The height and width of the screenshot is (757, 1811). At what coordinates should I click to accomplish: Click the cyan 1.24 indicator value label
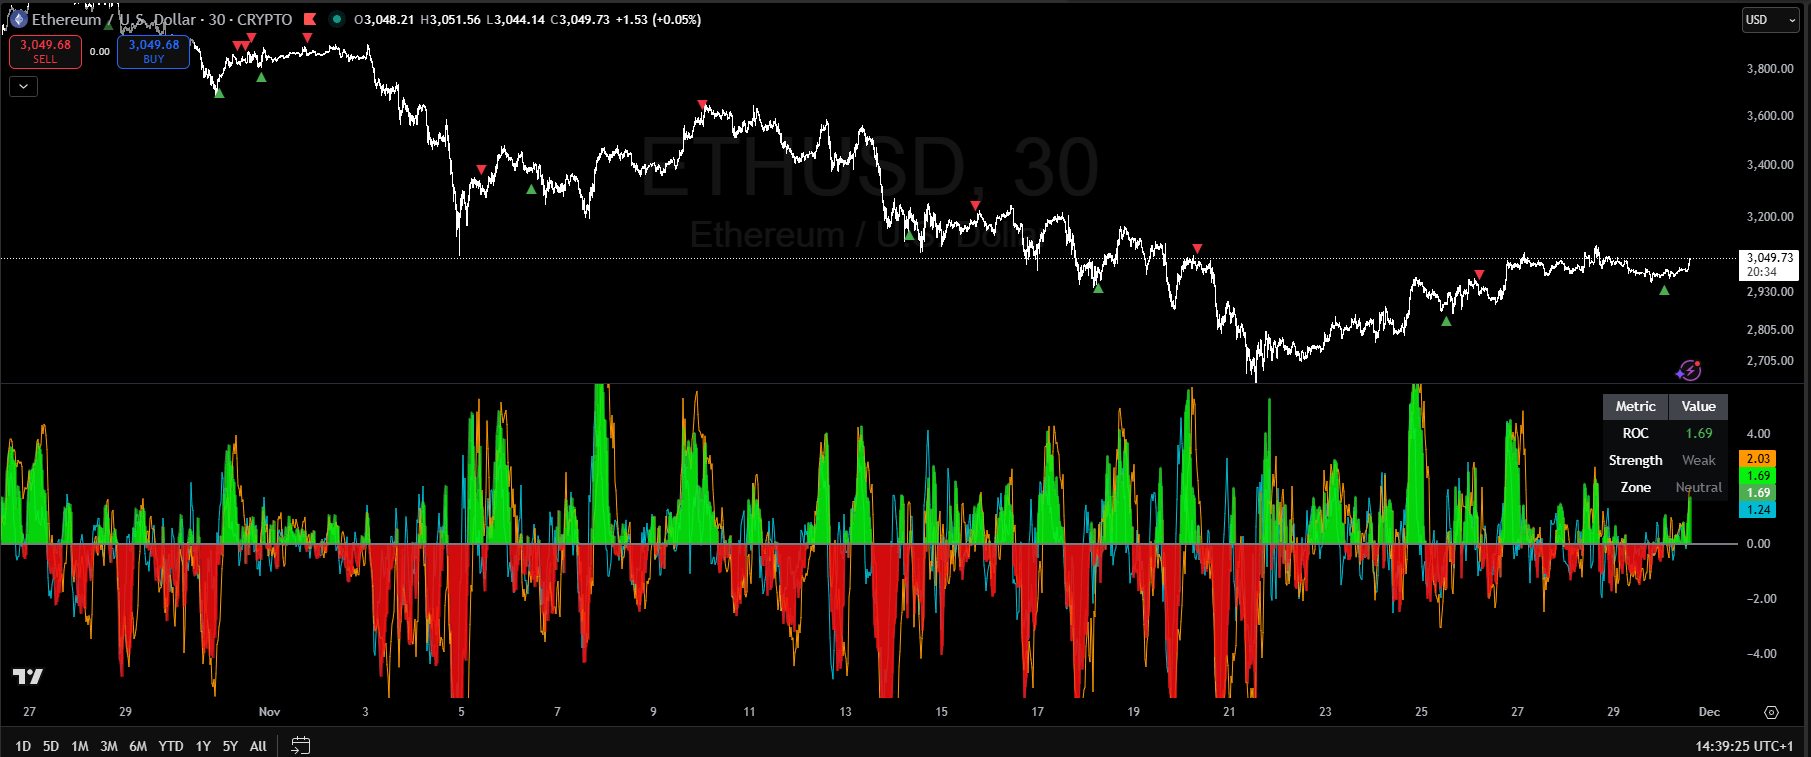(1758, 510)
